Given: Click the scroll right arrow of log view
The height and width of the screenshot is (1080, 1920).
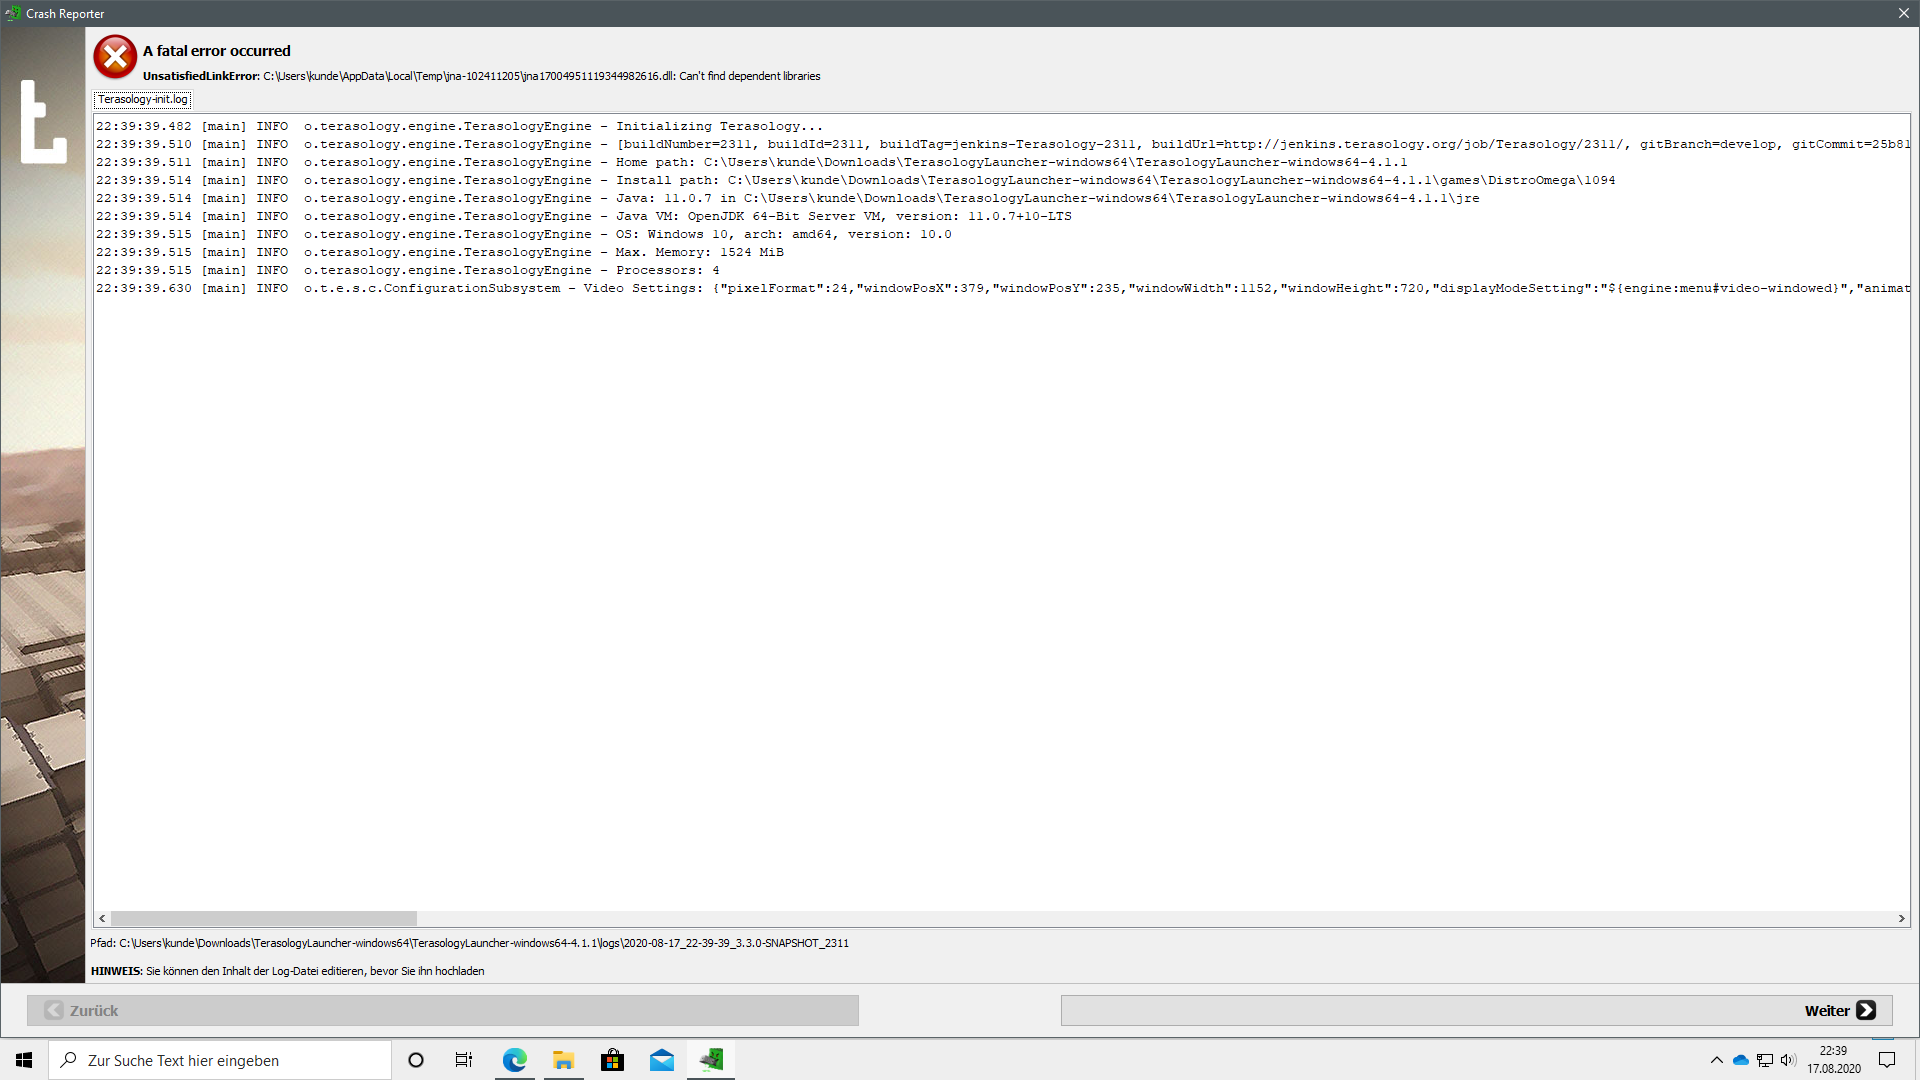Looking at the screenshot, I should (x=1901, y=918).
